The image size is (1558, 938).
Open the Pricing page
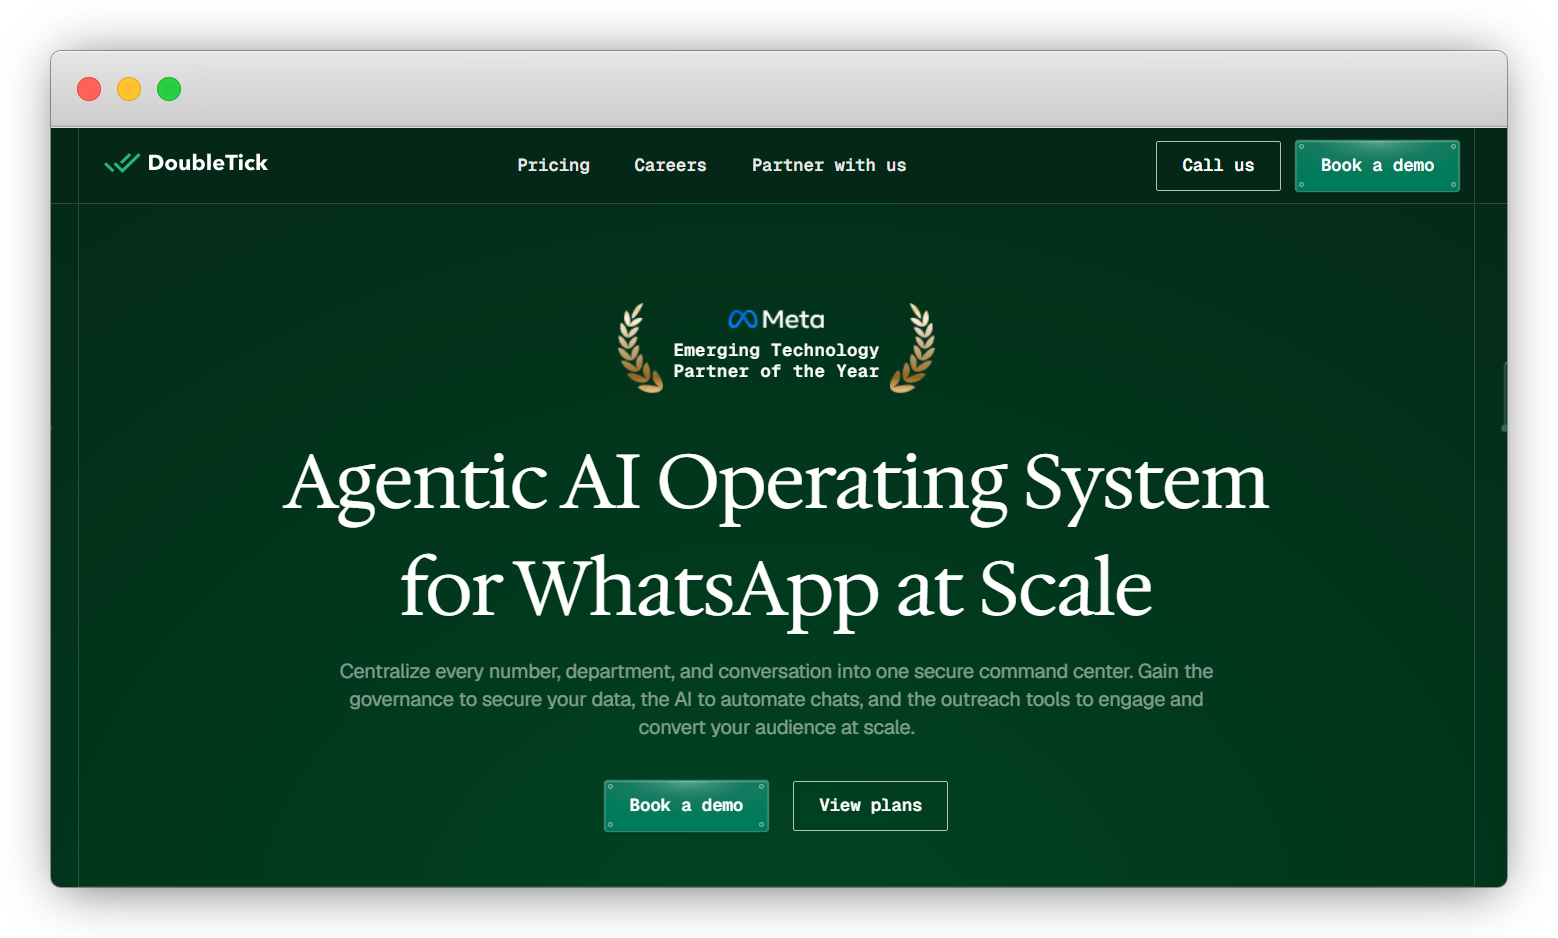553,165
